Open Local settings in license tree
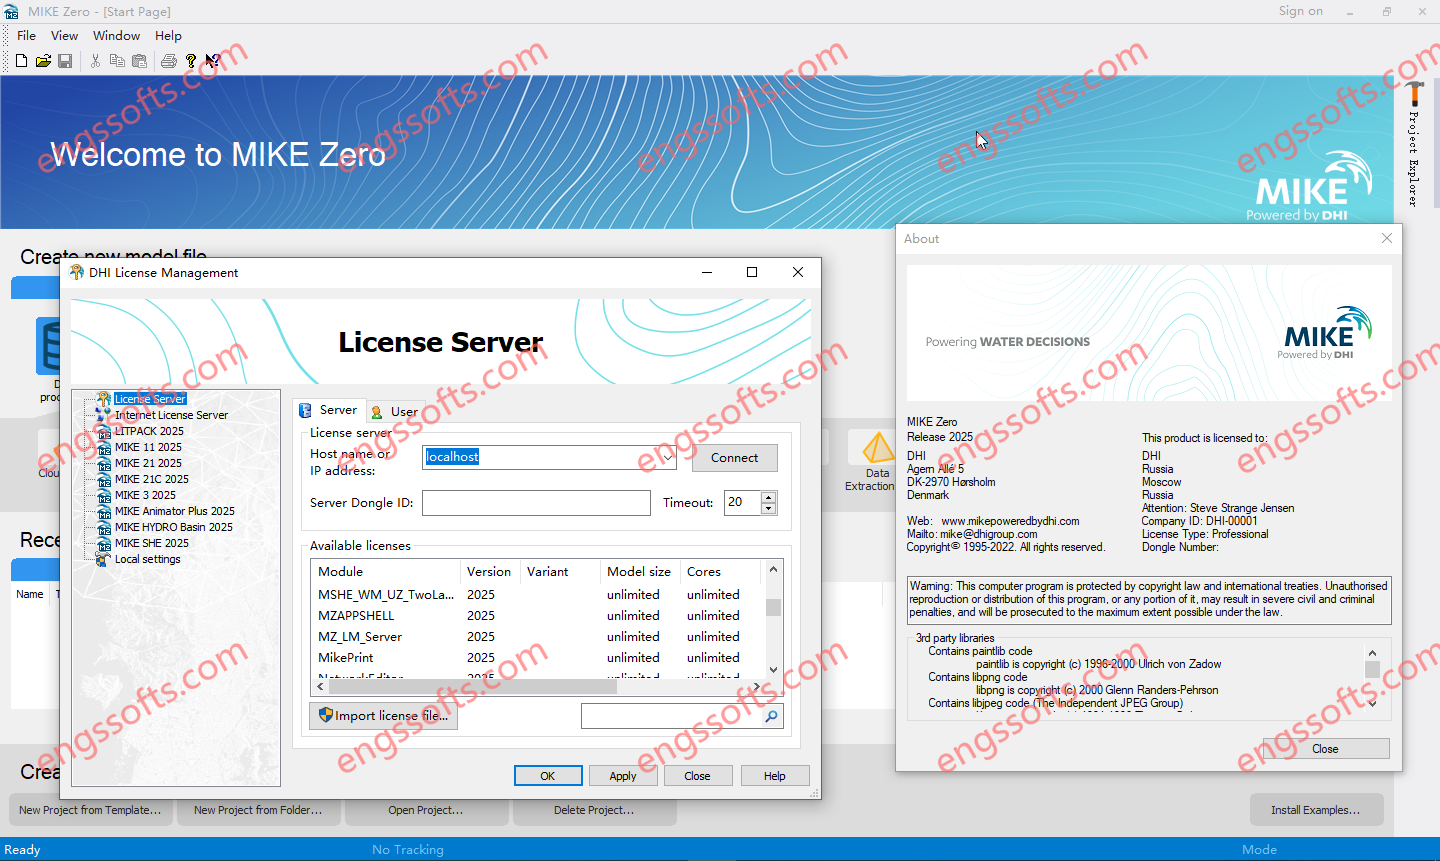The image size is (1440, 861). click(147, 559)
